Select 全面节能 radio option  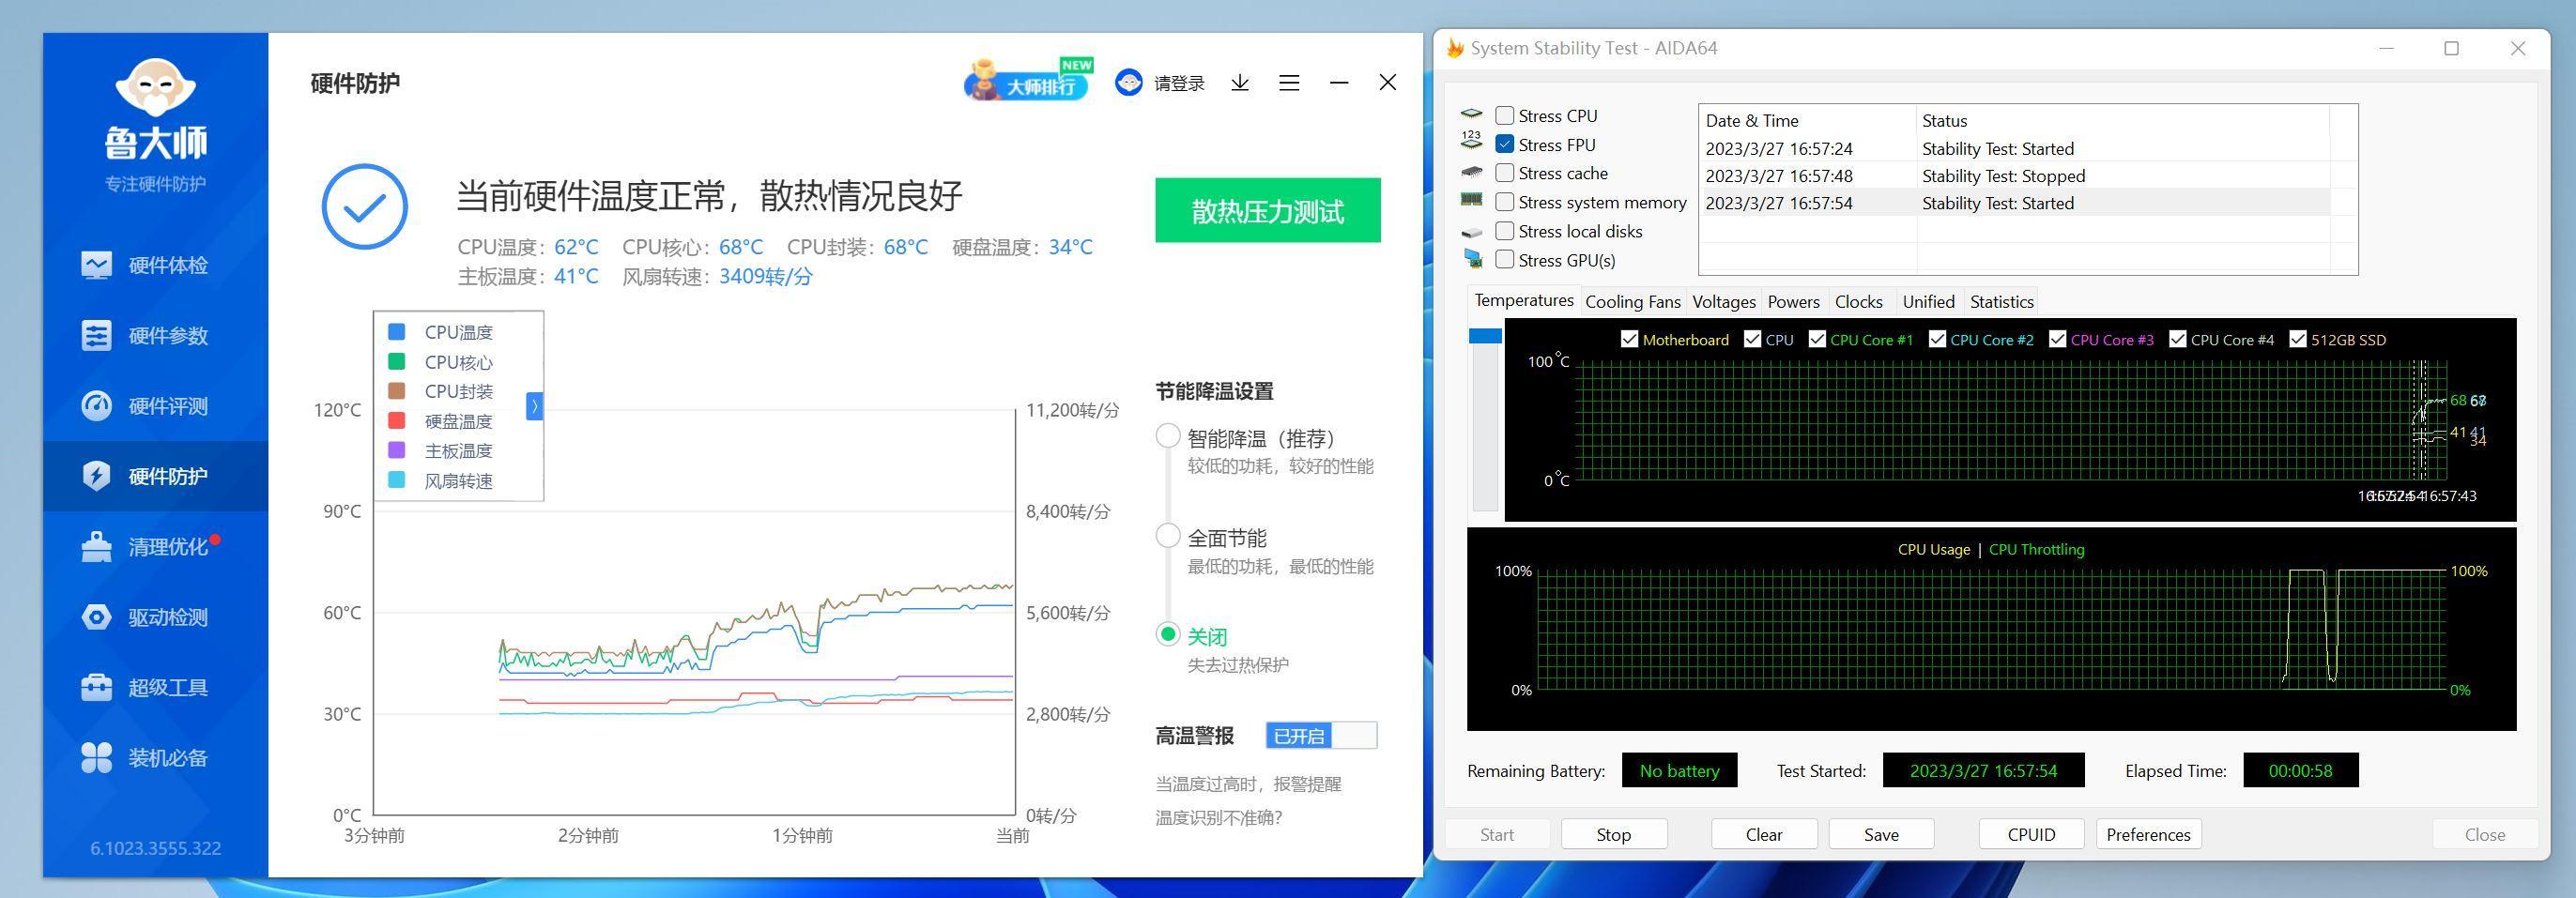pos(1167,535)
